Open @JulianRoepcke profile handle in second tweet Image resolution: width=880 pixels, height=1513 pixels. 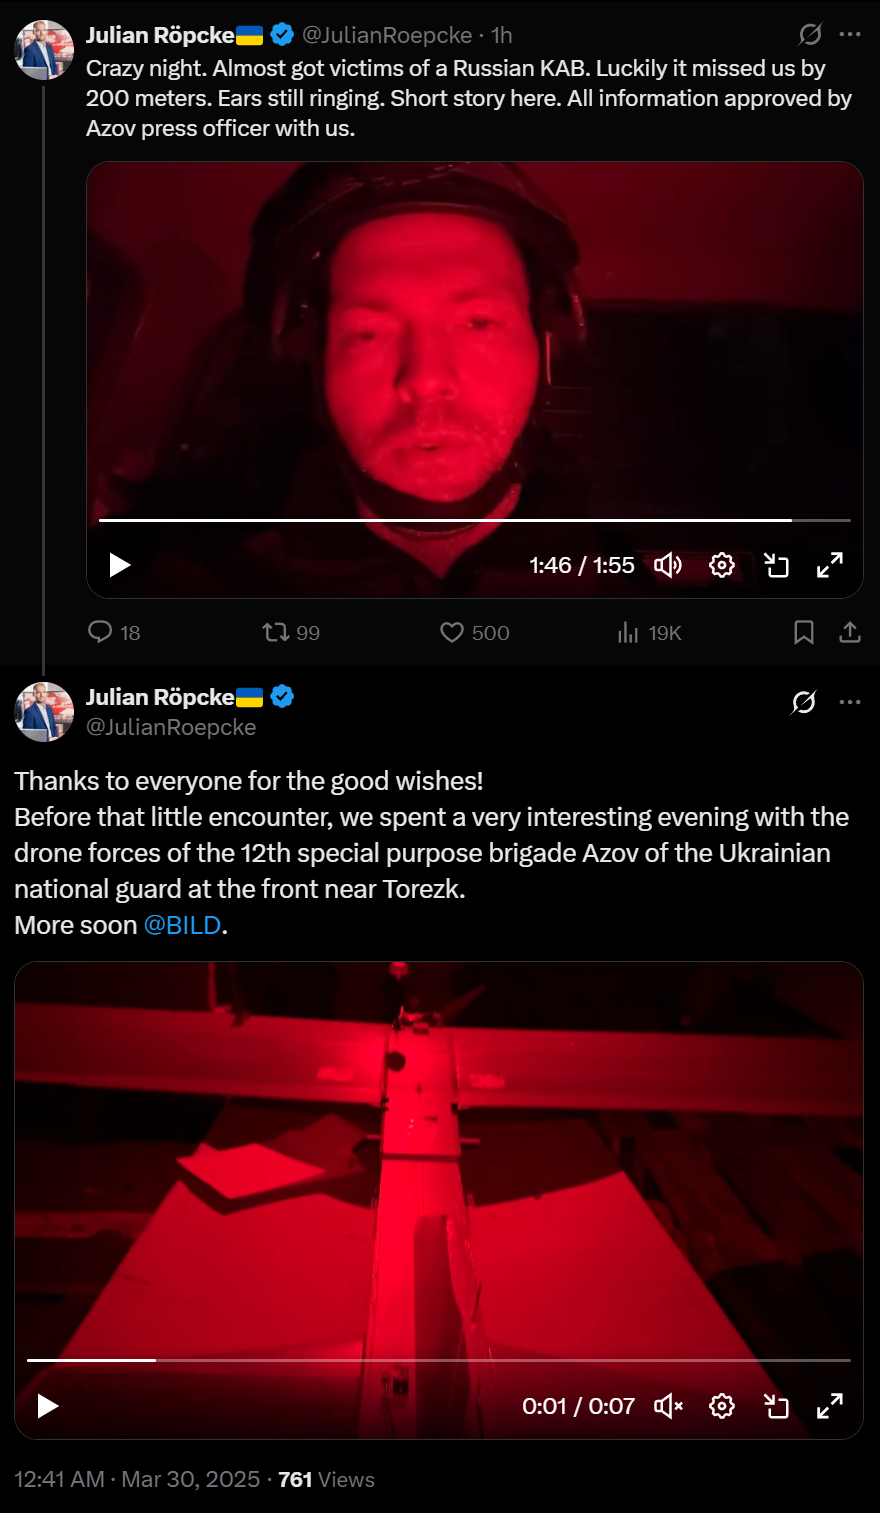point(171,727)
